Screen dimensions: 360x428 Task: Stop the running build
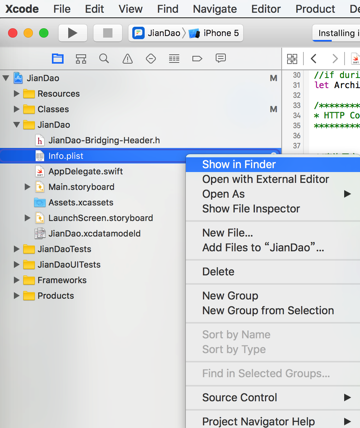(x=108, y=33)
